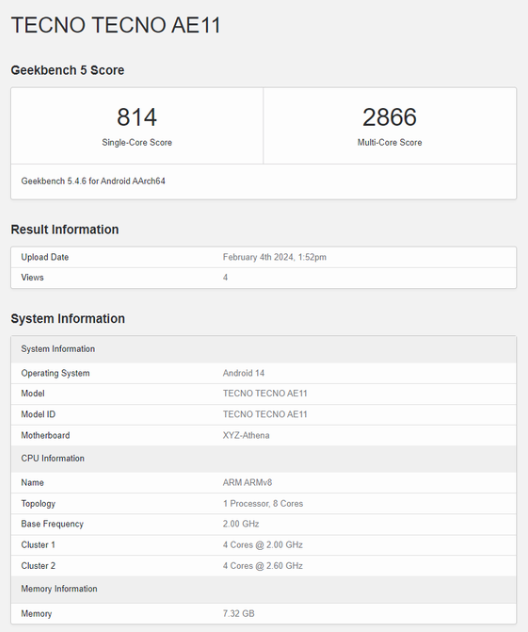Click the 2866 multi-core score number

click(x=389, y=117)
